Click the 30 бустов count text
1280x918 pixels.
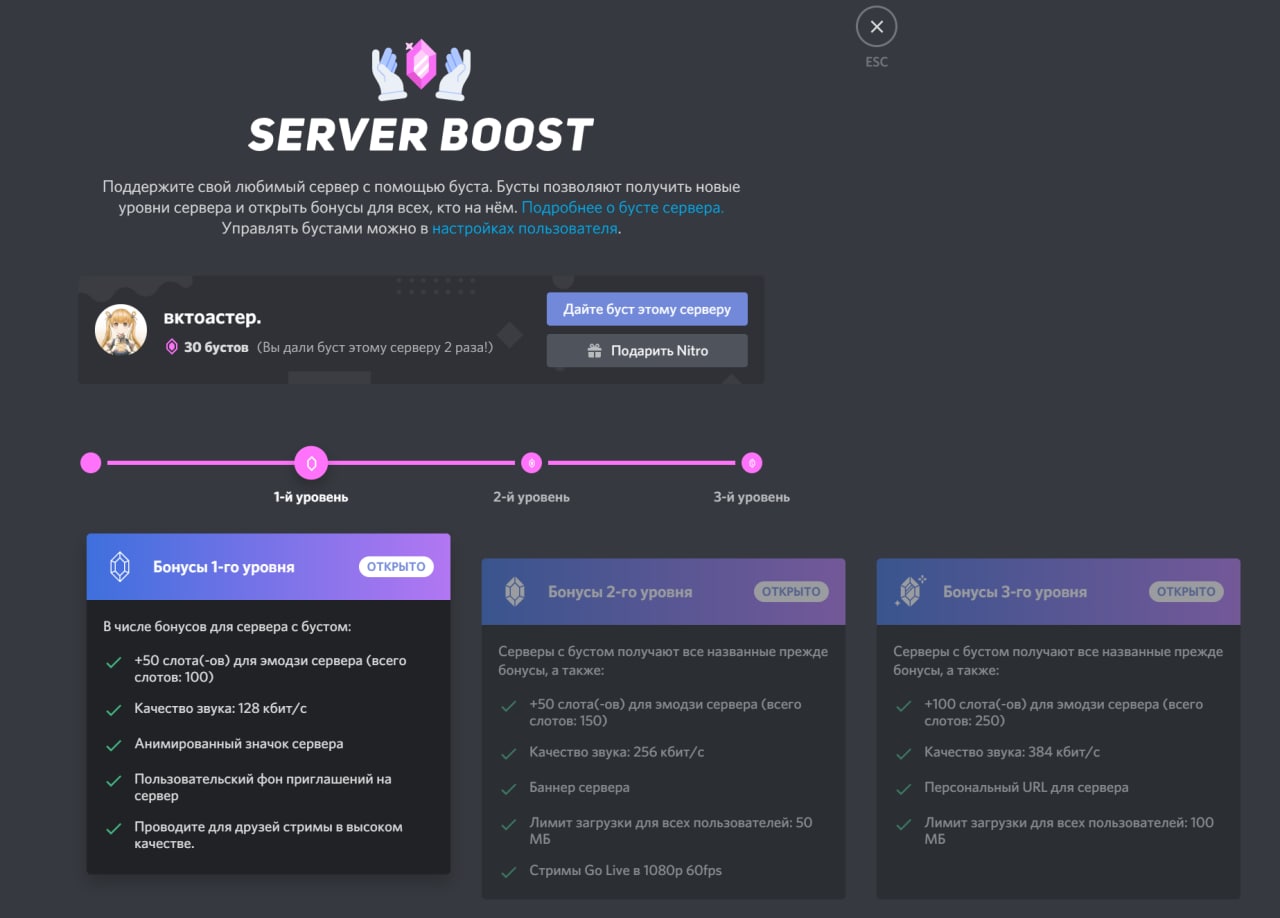(216, 348)
